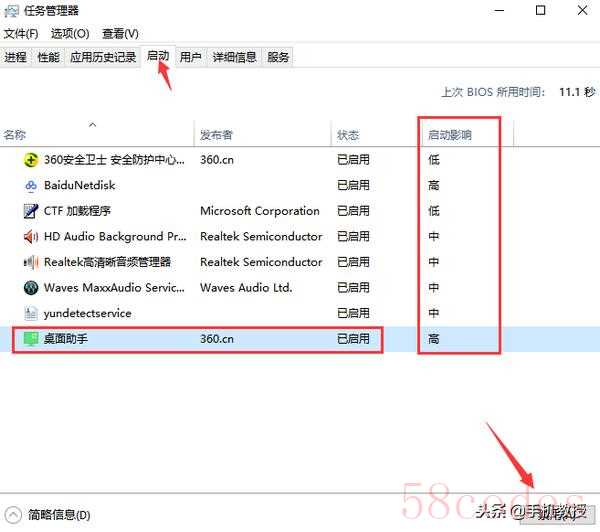This screenshot has height=532, width=600.
Task: Click the 360安全卫士 shield icon
Action: coord(31,160)
